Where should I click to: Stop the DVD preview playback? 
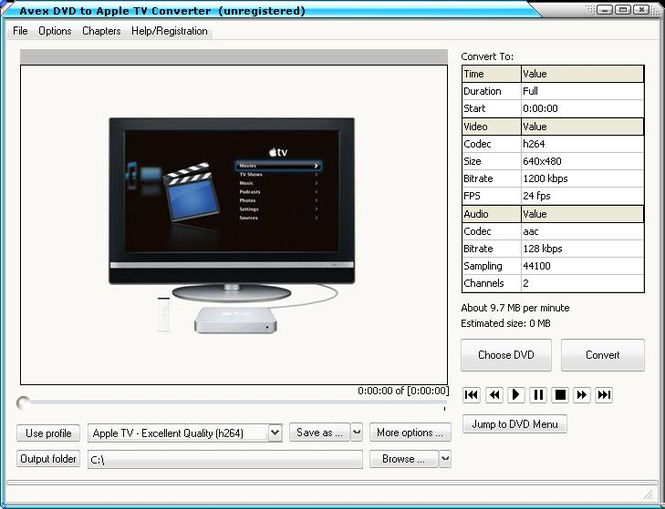(x=560, y=395)
